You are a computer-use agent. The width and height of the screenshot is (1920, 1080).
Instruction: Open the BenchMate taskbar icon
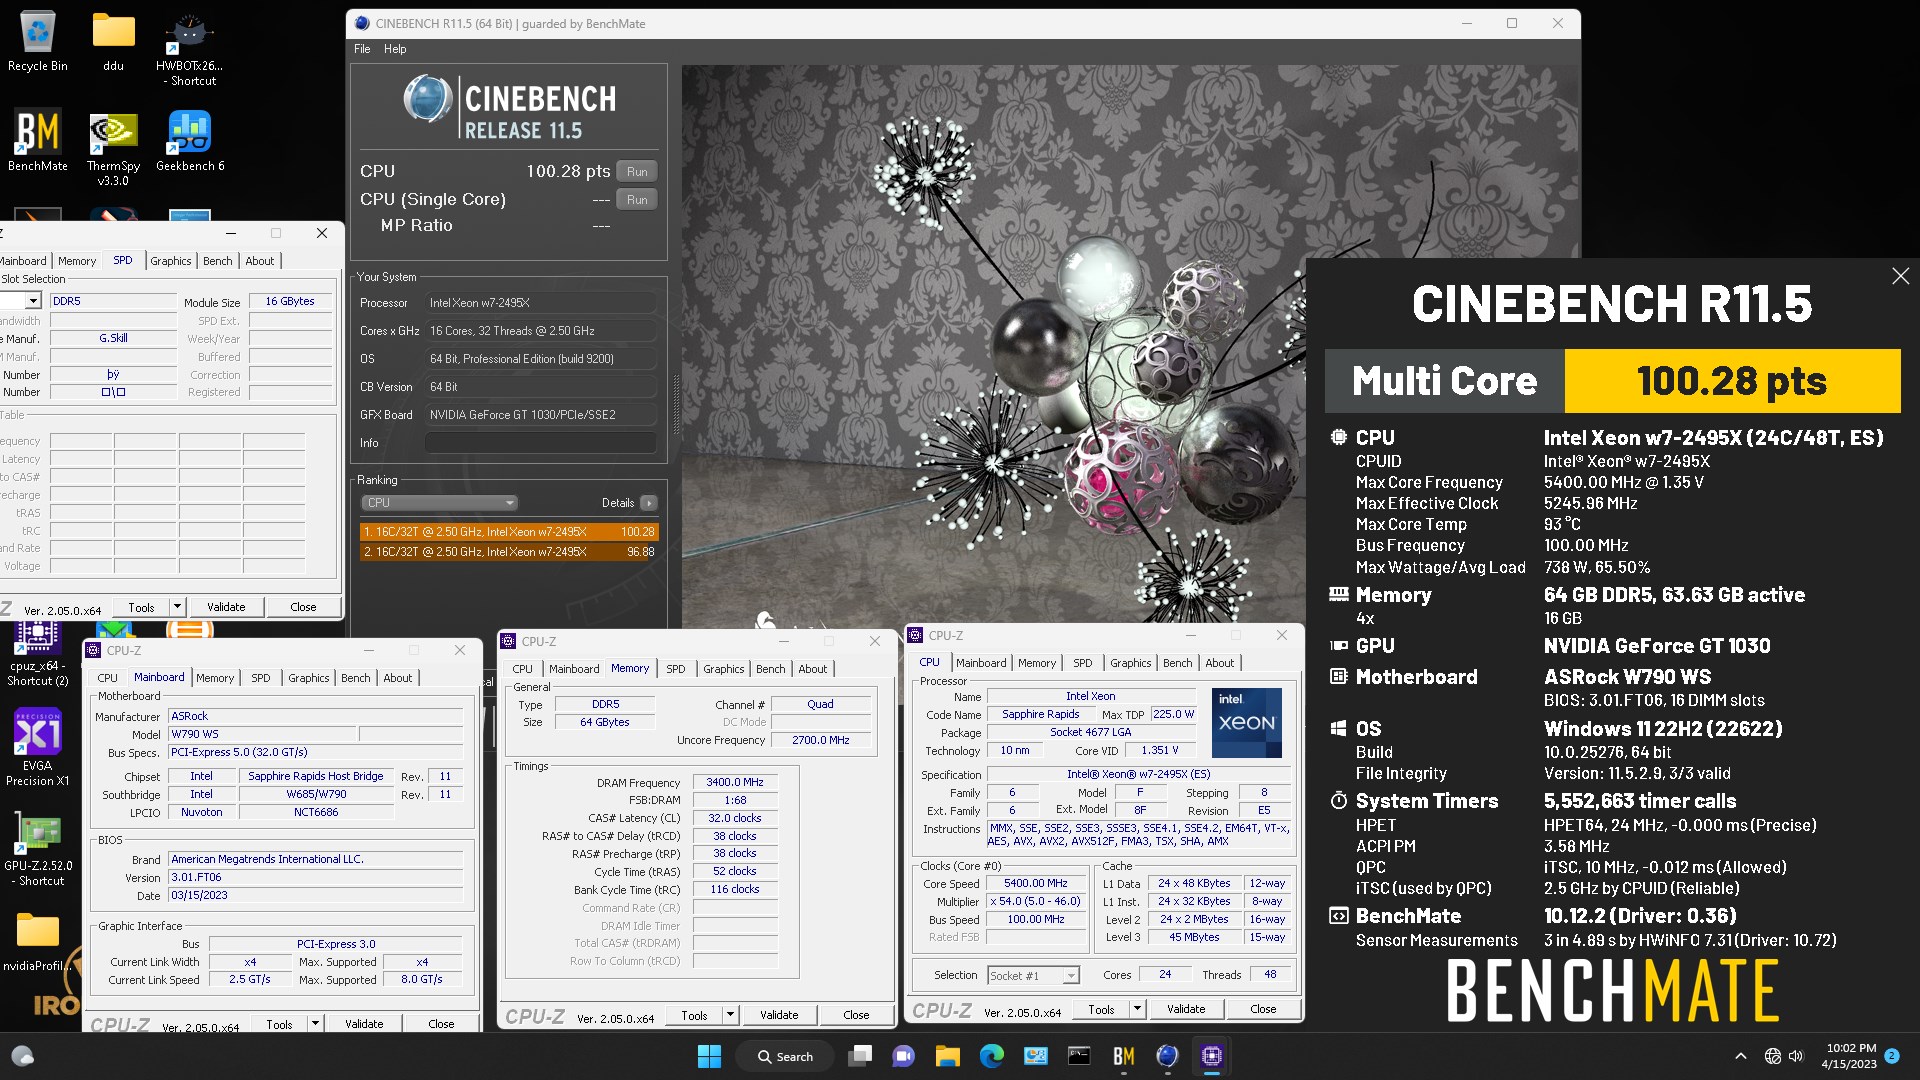point(1123,1056)
